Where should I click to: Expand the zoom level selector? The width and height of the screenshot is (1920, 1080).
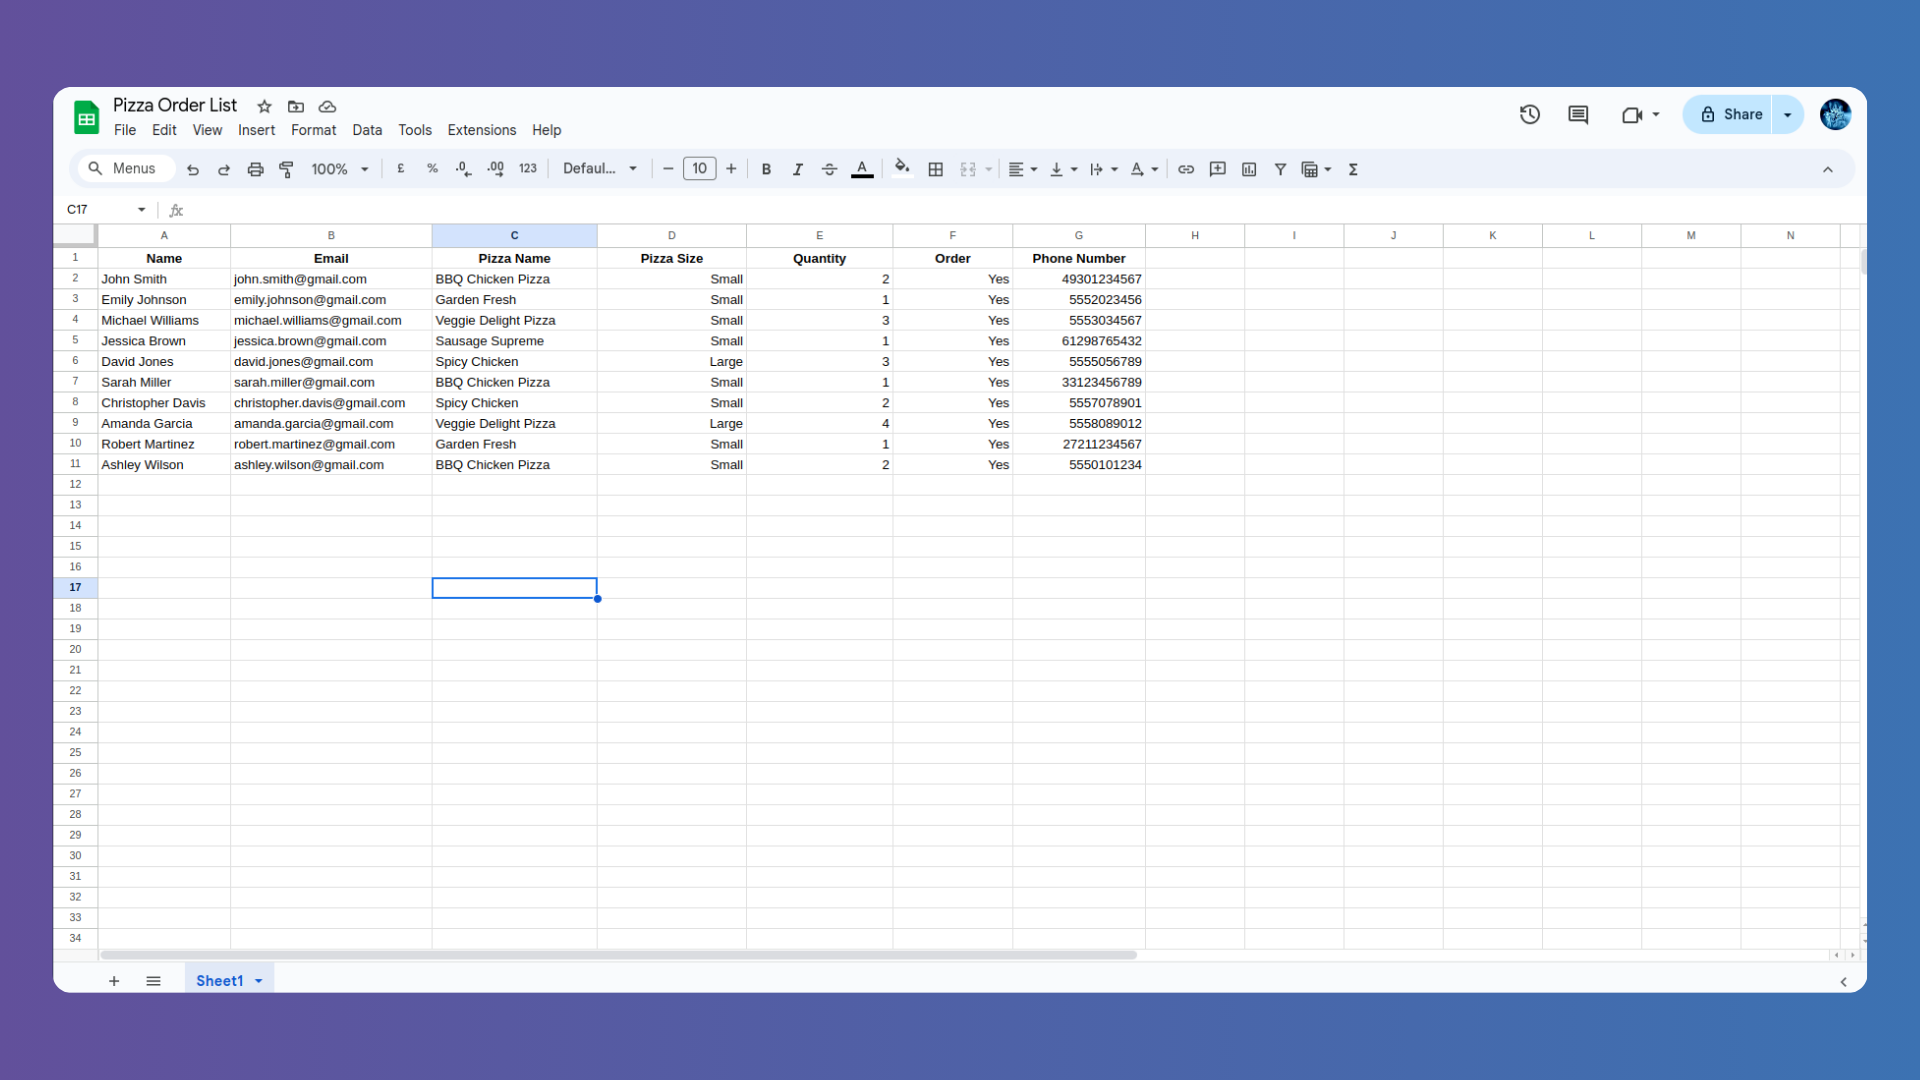coord(364,168)
